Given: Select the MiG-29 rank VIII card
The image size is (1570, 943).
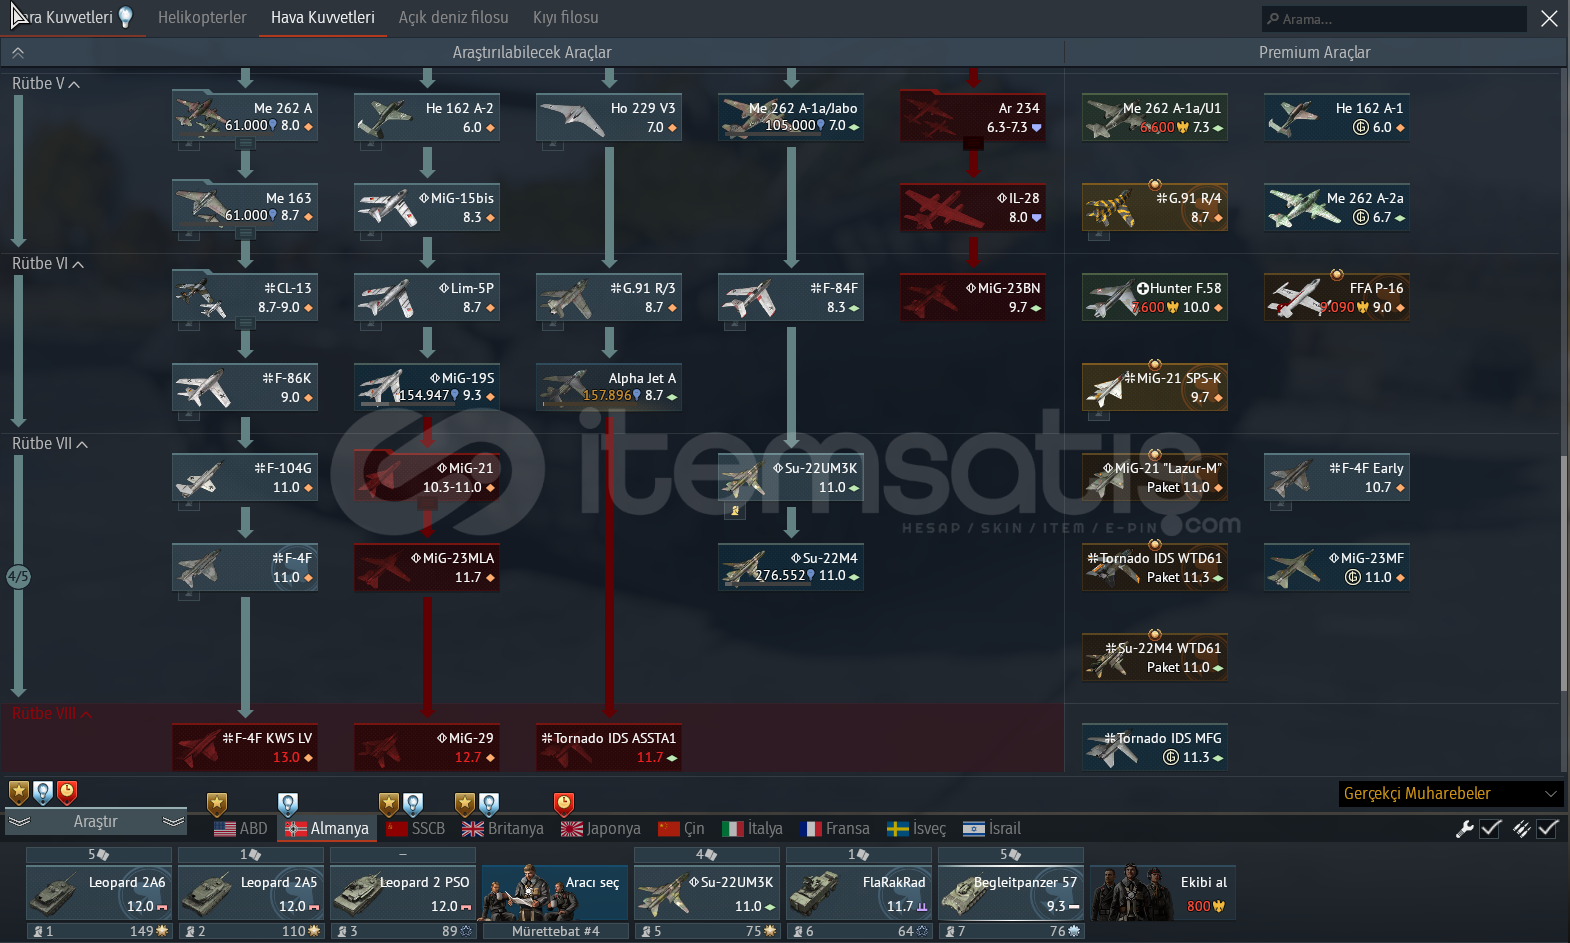Looking at the screenshot, I should tap(427, 747).
